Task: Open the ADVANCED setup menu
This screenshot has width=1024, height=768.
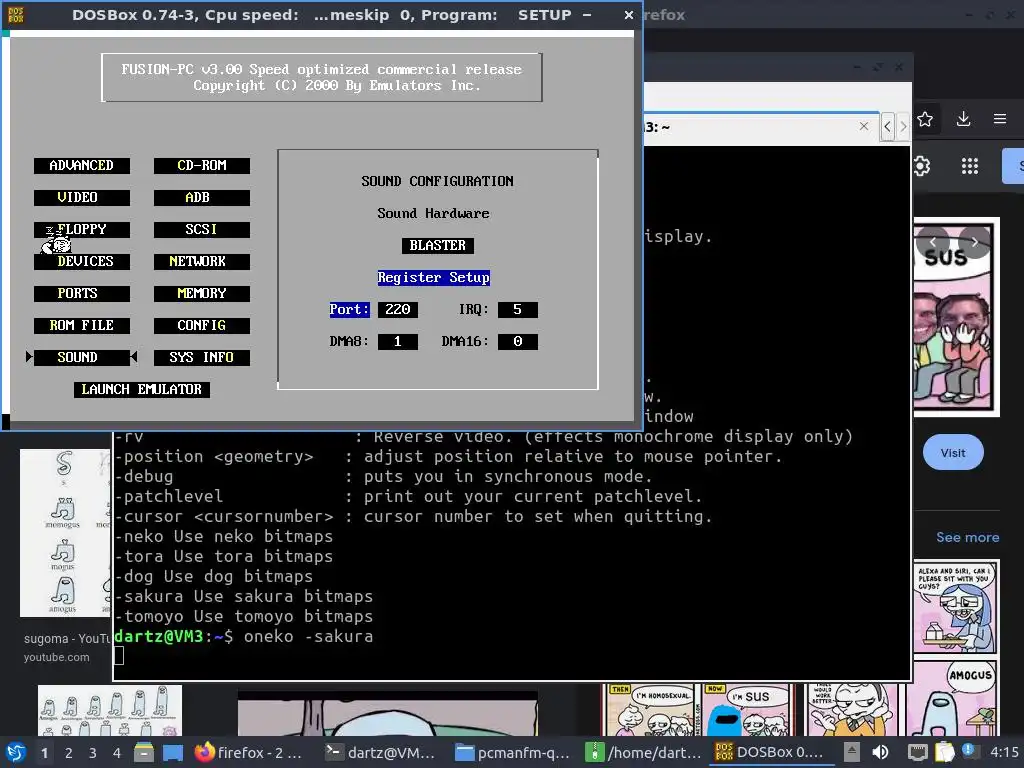Action: coord(82,166)
